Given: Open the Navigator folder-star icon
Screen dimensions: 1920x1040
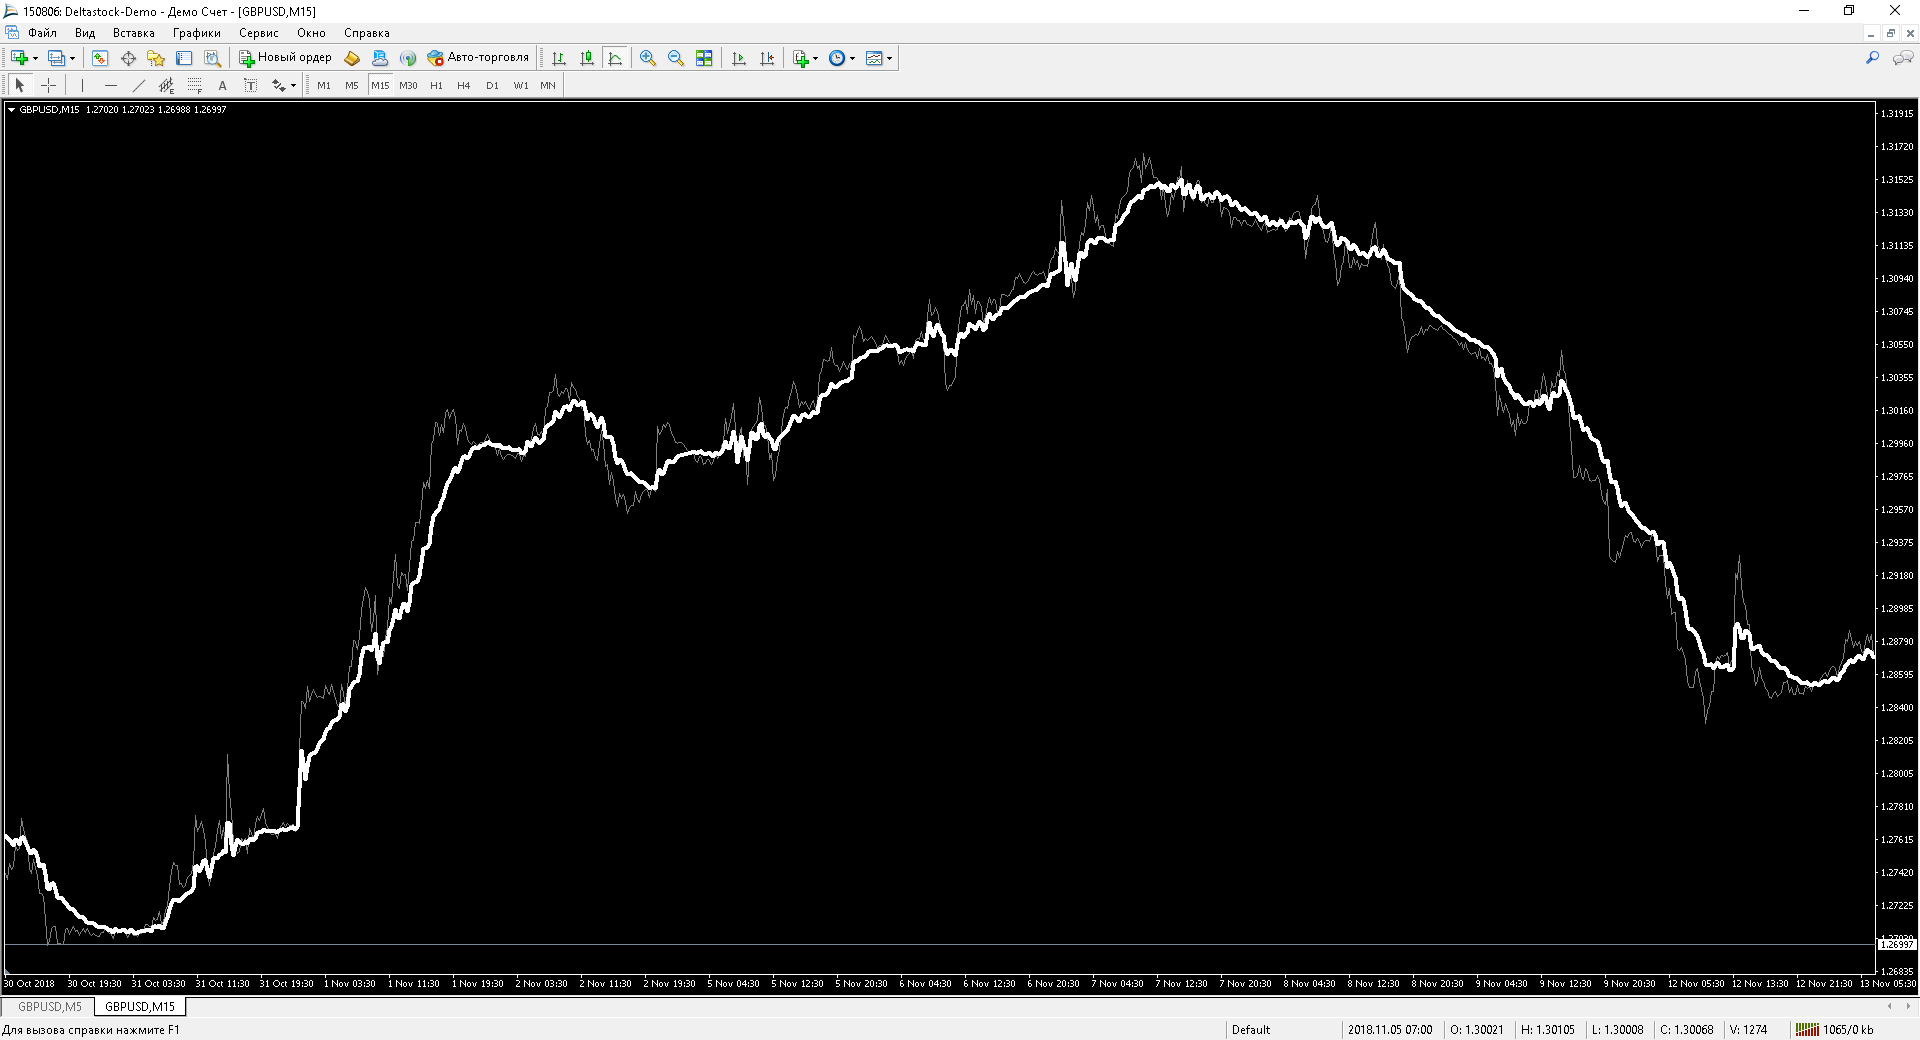Looking at the screenshot, I should click(x=156, y=58).
